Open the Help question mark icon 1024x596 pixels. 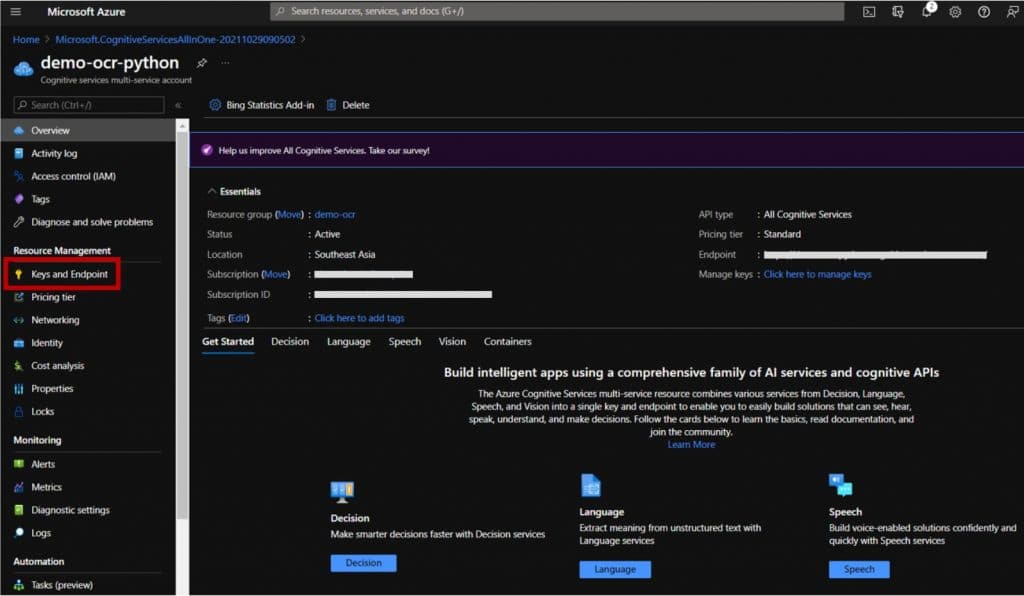click(x=983, y=12)
